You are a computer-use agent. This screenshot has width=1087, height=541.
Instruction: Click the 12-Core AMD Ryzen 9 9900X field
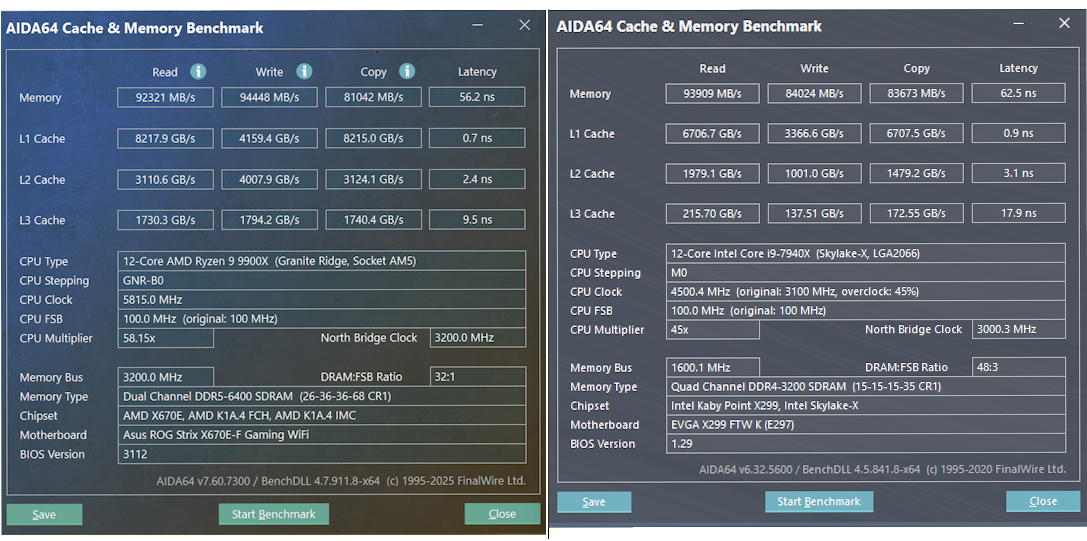322,261
